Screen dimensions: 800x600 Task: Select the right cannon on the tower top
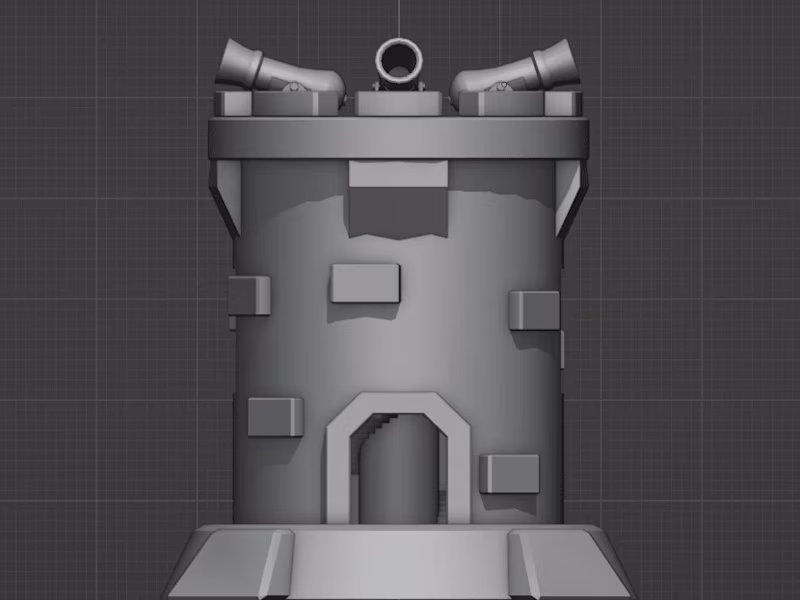[514, 68]
